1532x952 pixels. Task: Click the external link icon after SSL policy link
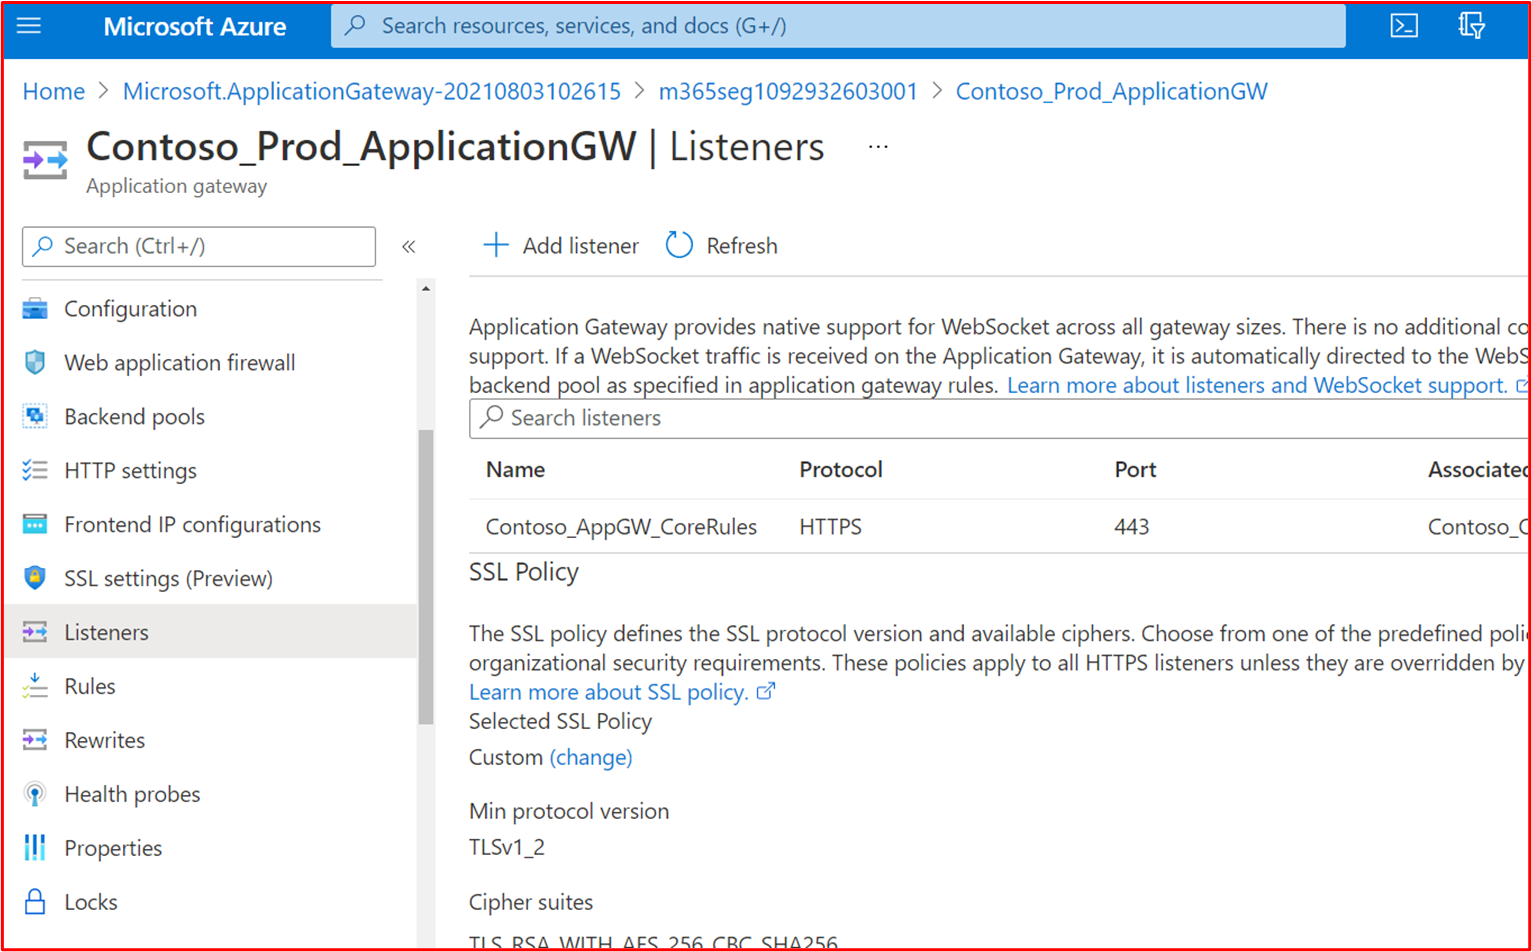point(766,691)
